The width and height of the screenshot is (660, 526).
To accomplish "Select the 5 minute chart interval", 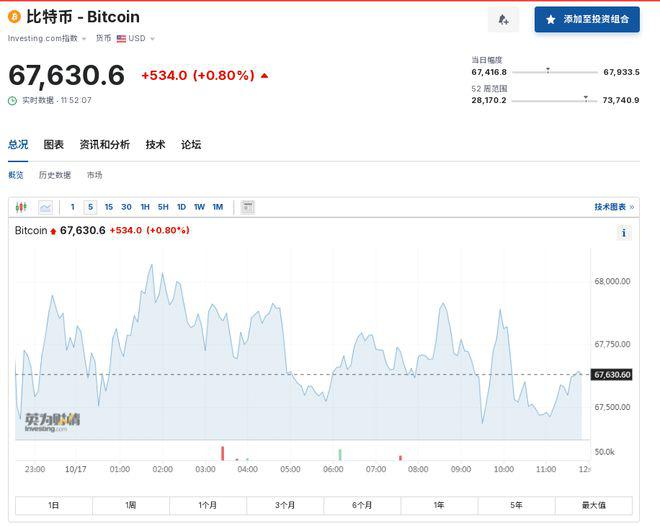I will pos(90,207).
